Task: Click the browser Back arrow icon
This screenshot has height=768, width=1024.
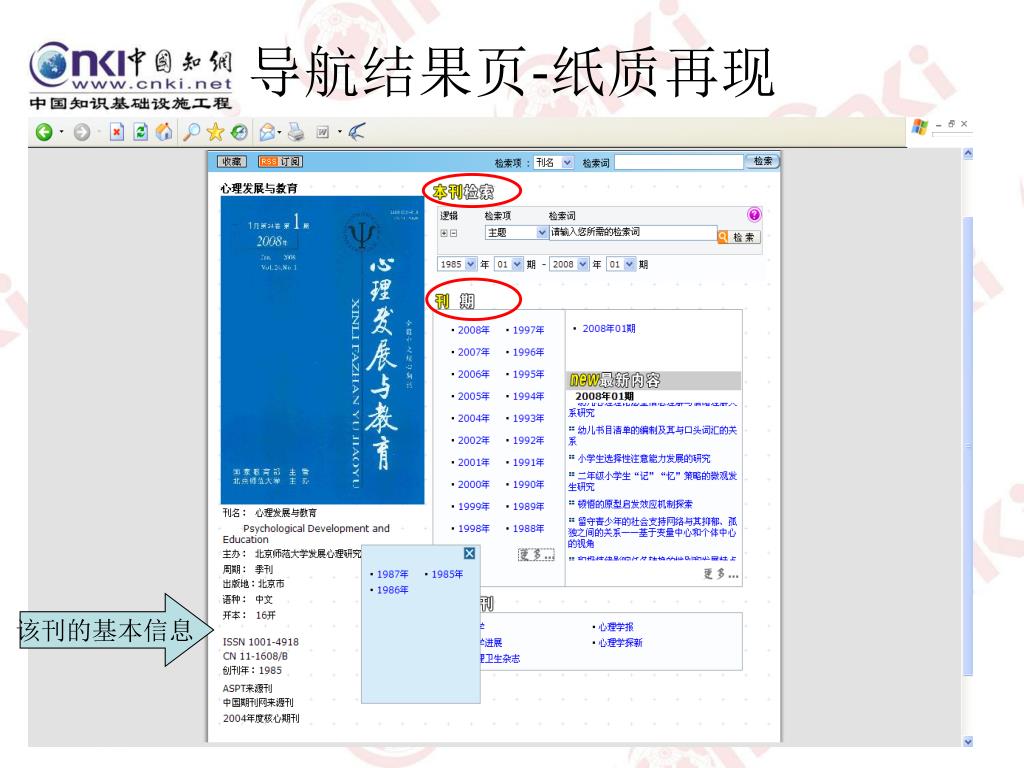Action: coord(44,133)
